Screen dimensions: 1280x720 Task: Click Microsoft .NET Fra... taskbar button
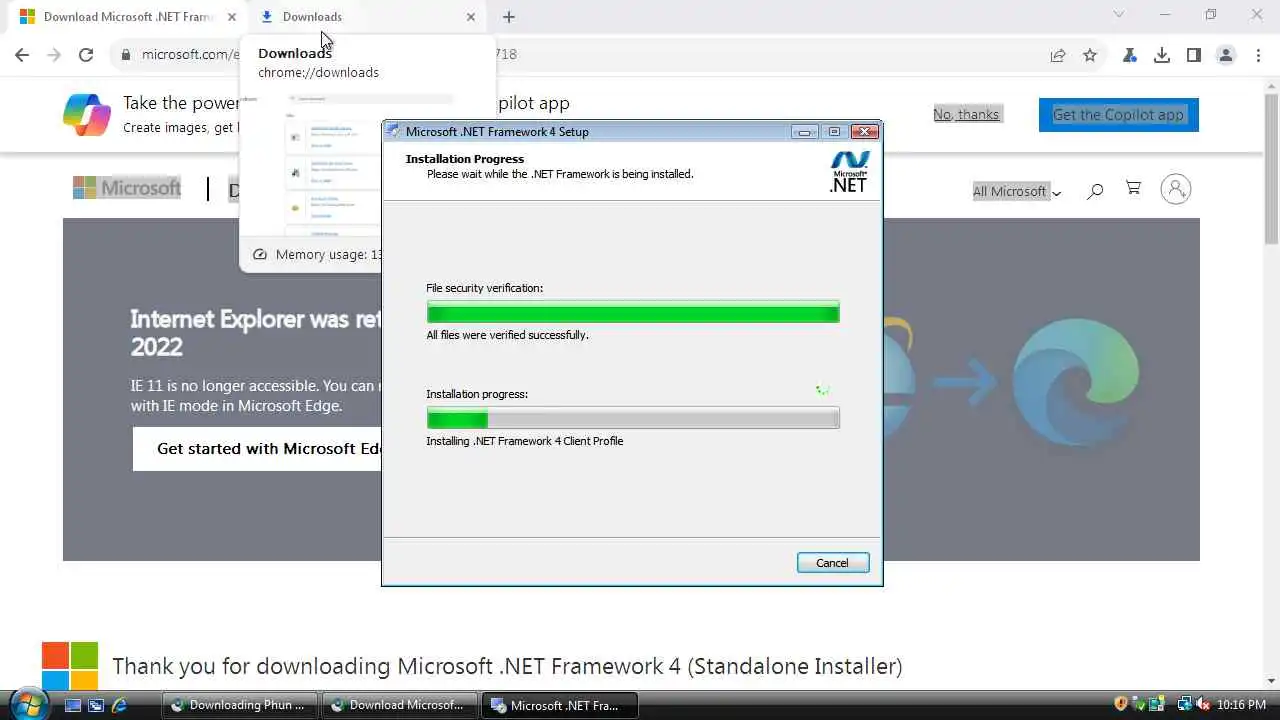click(x=560, y=705)
